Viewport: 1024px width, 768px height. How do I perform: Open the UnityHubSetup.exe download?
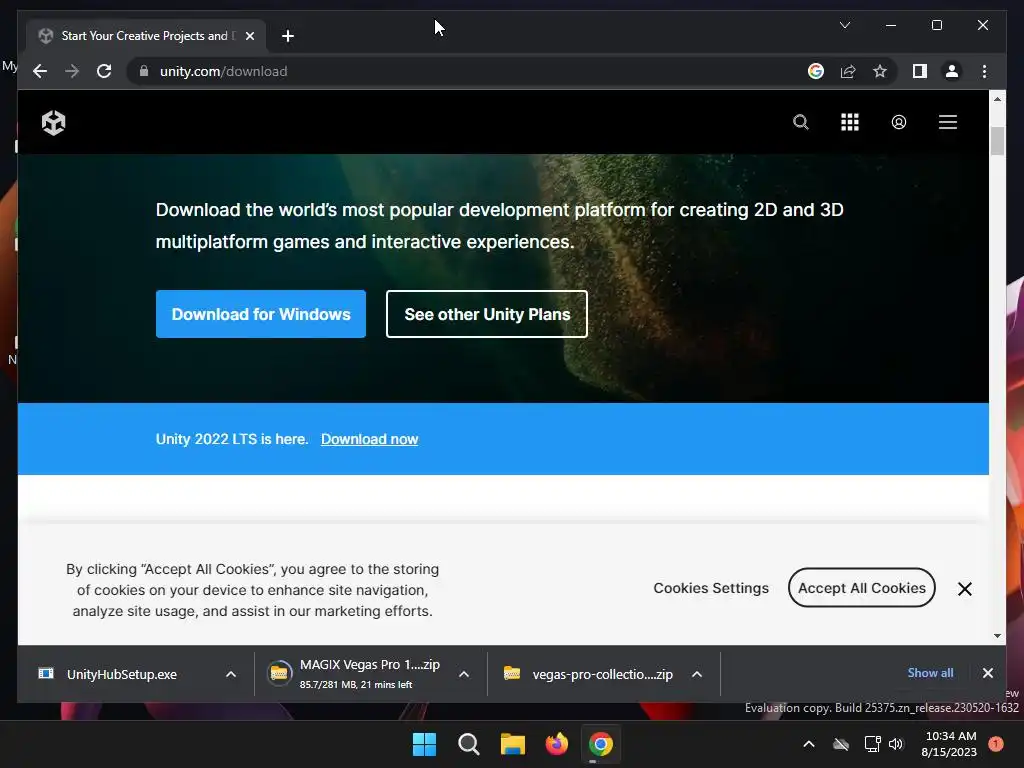[121, 674]
